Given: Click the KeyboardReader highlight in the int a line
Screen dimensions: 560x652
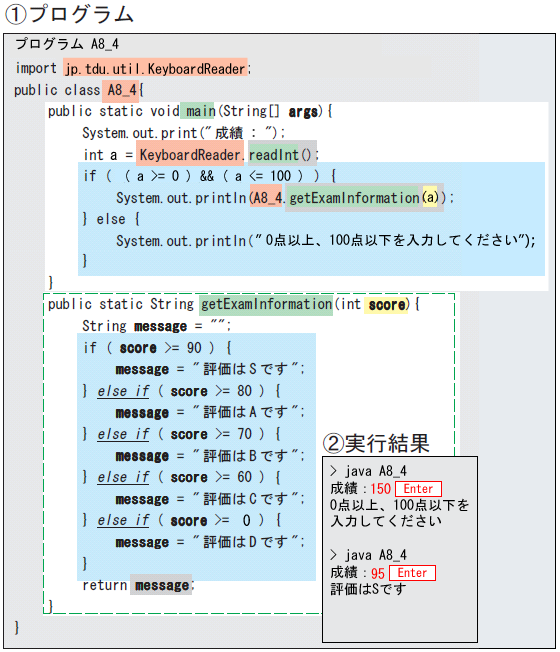Looking at the screenshot, I should pyautogui.click(x=190, y=155).
